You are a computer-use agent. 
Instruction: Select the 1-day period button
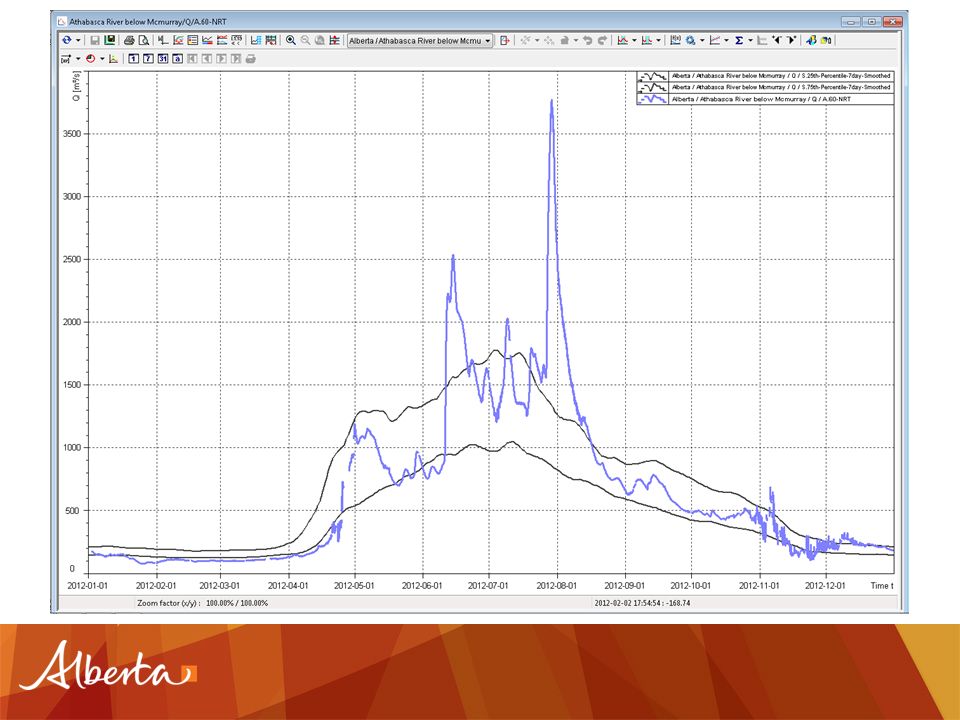click(x=133, y=59)
